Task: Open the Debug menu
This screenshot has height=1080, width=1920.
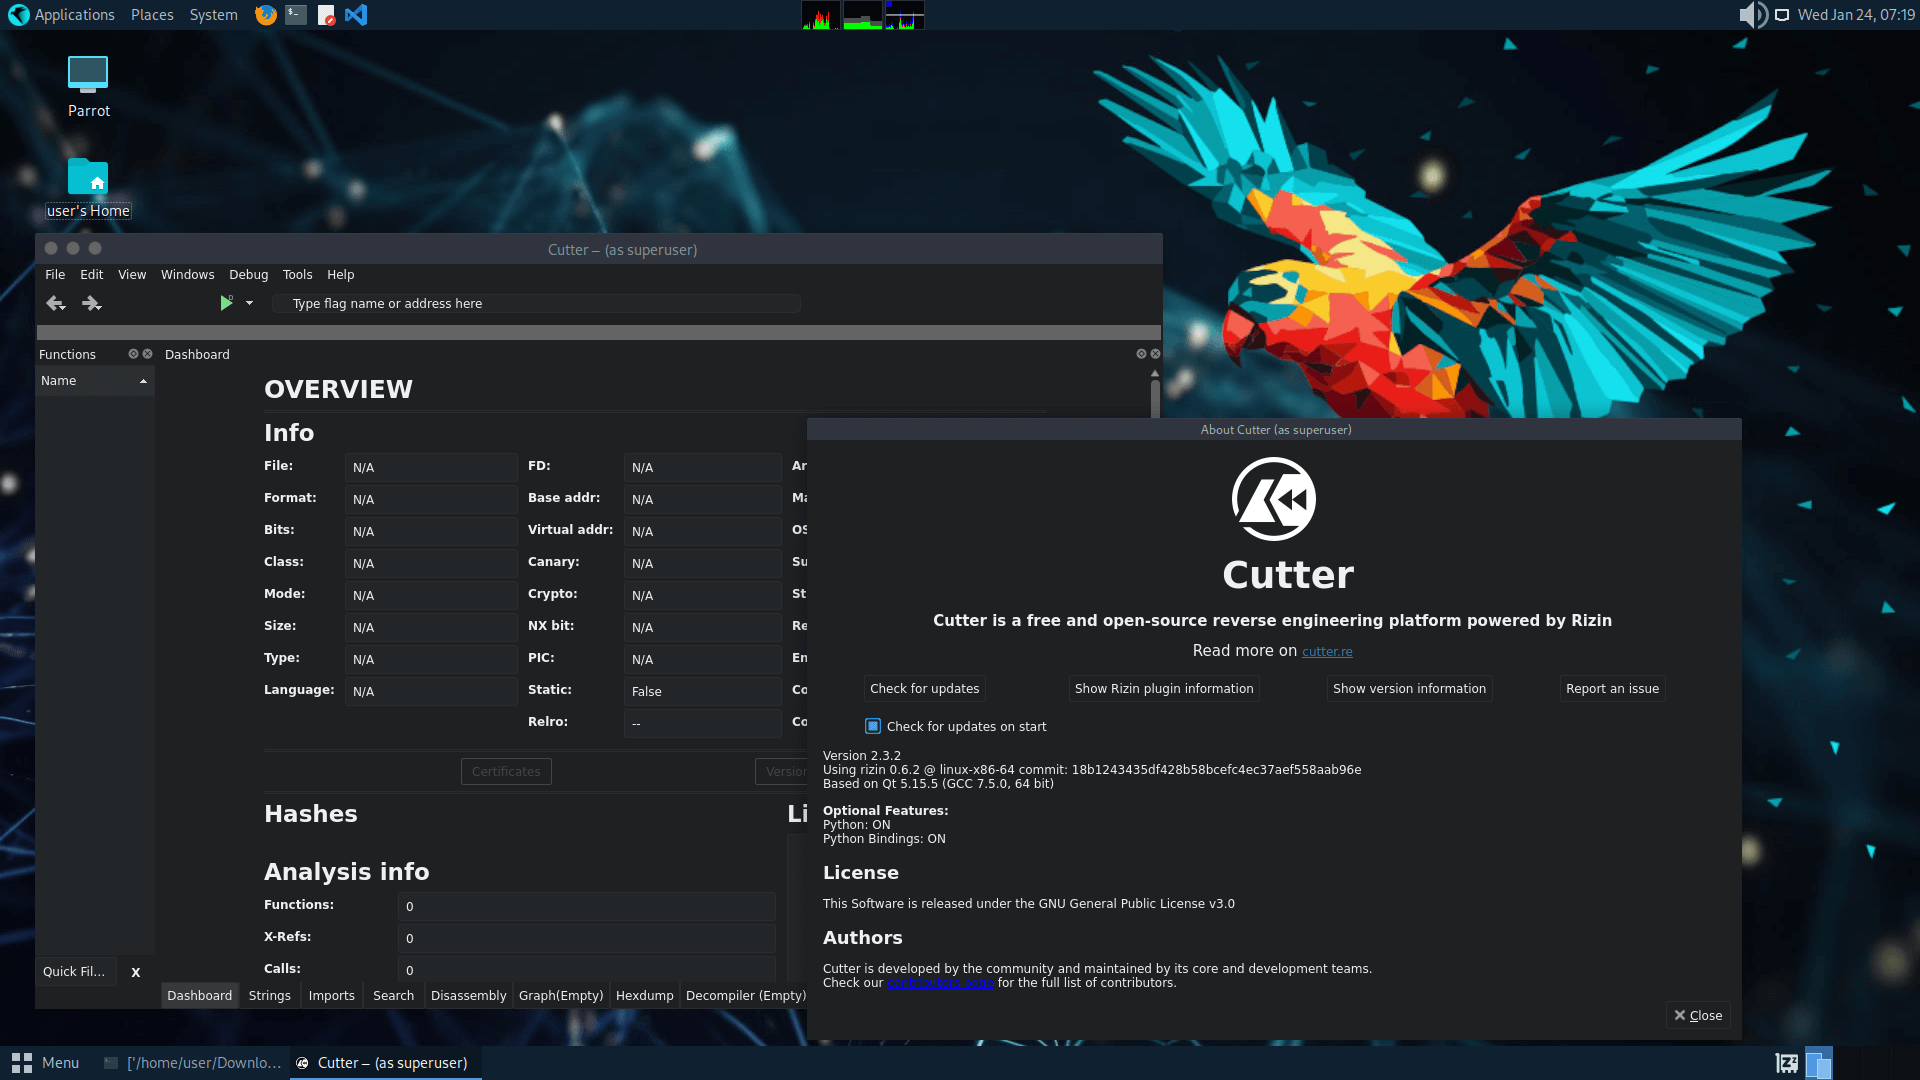Action: [x=248, y=275]
